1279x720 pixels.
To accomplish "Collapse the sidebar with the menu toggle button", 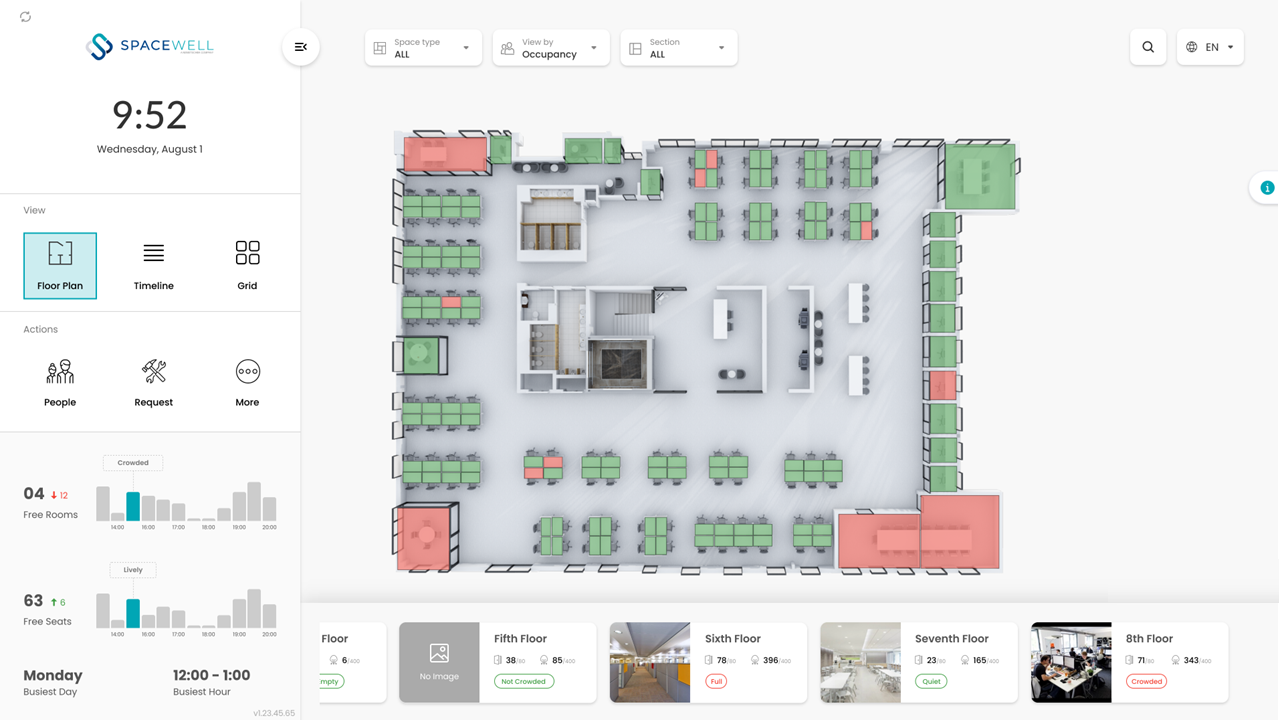I will (301, 47).
